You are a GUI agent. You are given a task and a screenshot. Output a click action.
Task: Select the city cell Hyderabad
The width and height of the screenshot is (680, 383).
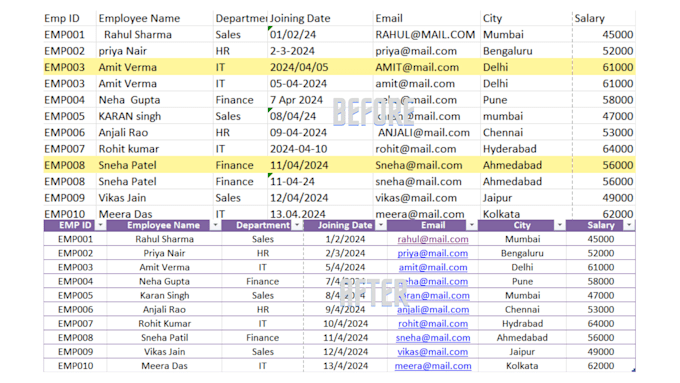526,149
